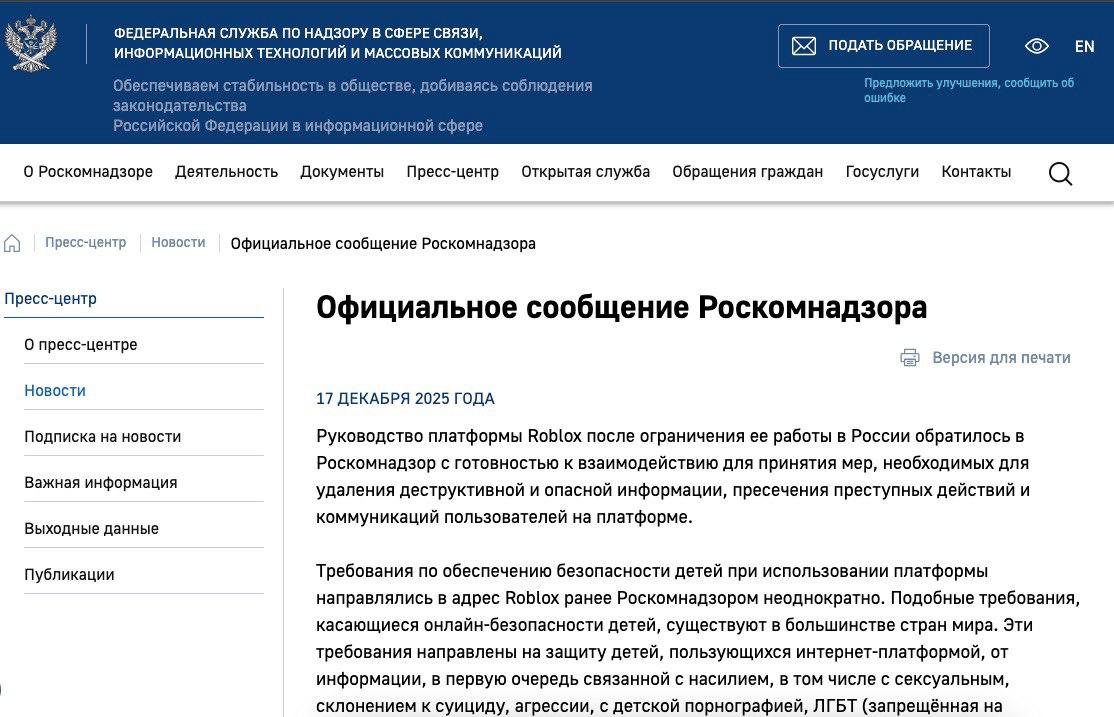Open the Госуслуги menu item
Viewport: 1114px width, 717px height.
[882, 172]
